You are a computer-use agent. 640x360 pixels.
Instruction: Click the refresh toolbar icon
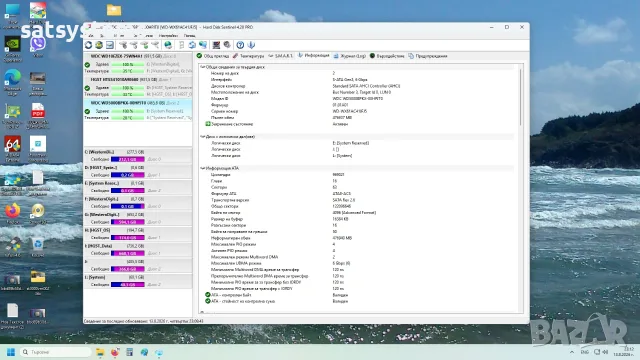click(88, 45)
